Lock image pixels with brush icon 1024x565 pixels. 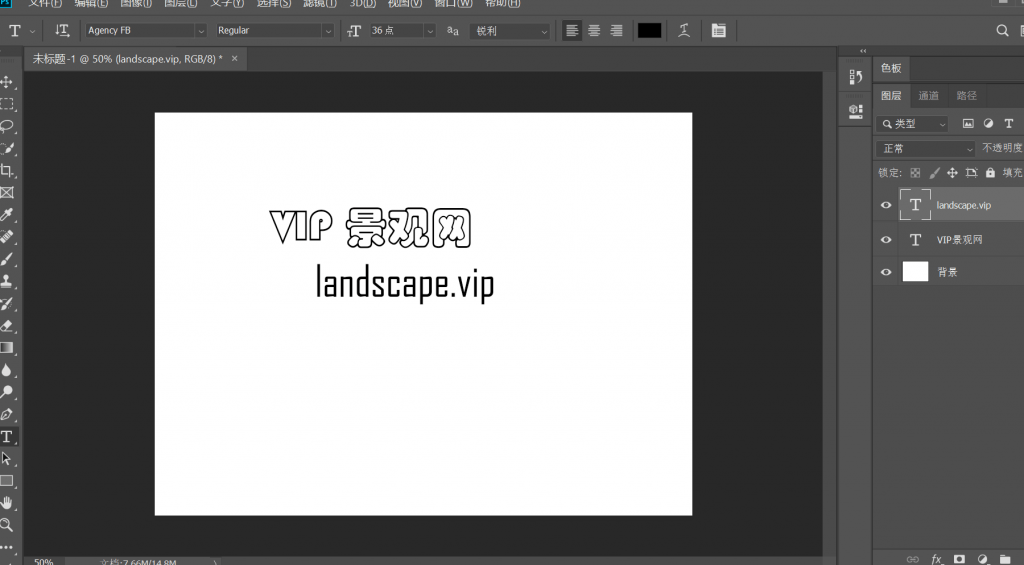click(x=934, y=173)
